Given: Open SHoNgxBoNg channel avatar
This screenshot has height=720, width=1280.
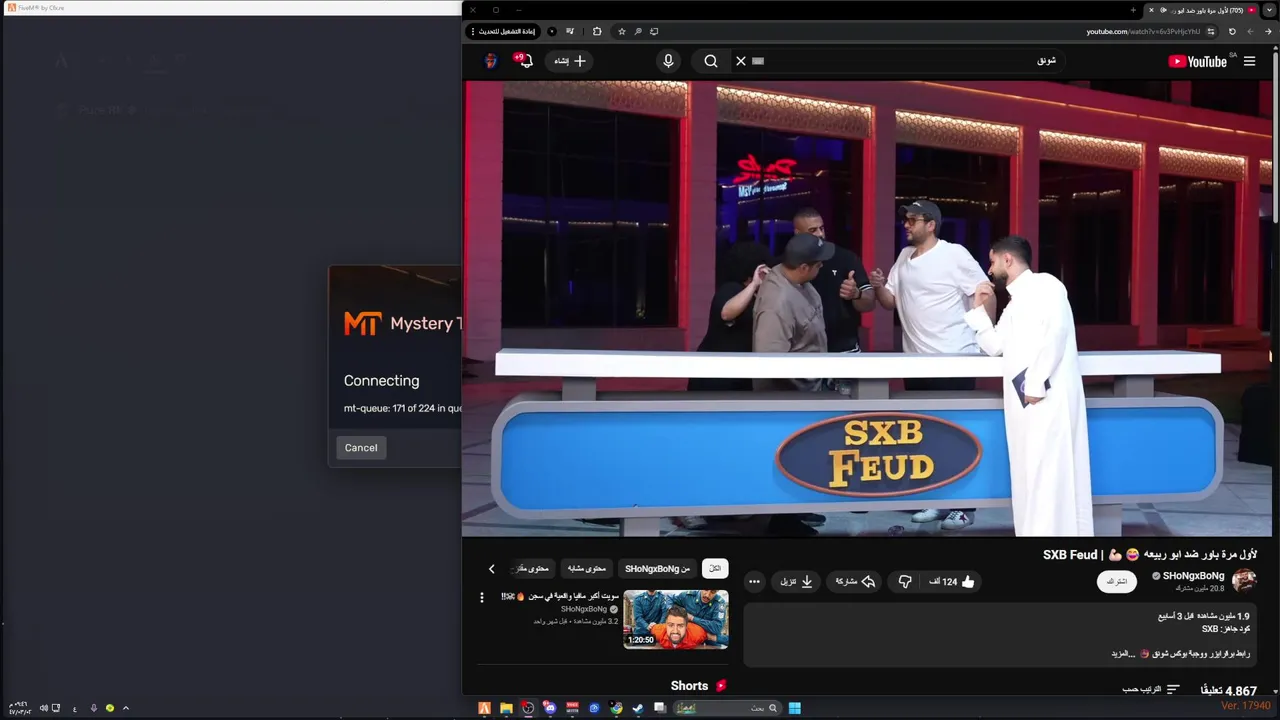Looking at the screenshot, I should (1244, 581).
